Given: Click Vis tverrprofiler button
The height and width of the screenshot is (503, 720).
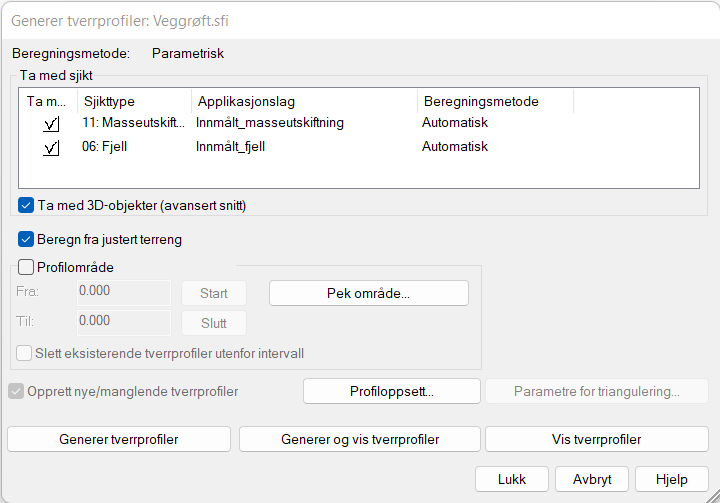Looking at the screenshot, I should [x=597, y=439].
